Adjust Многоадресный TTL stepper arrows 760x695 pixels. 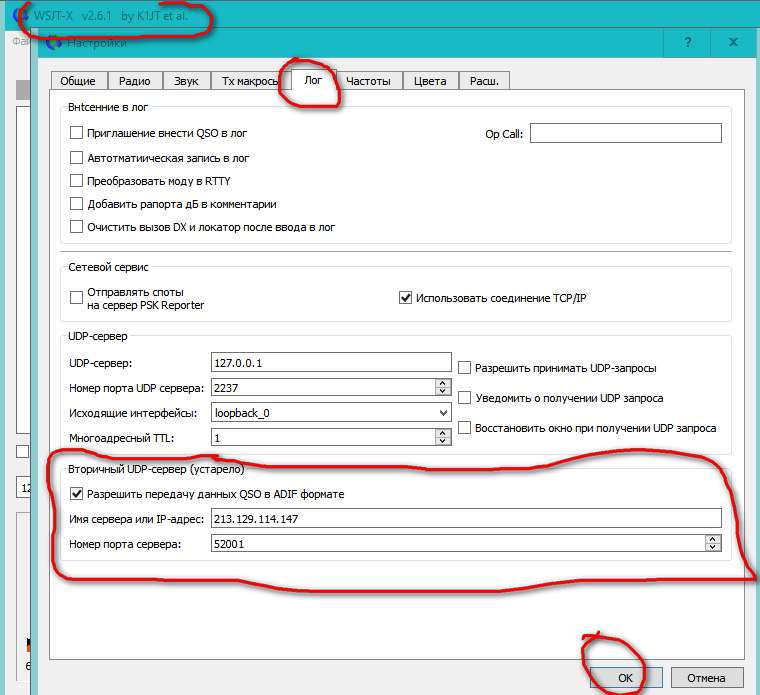[443, 437]
